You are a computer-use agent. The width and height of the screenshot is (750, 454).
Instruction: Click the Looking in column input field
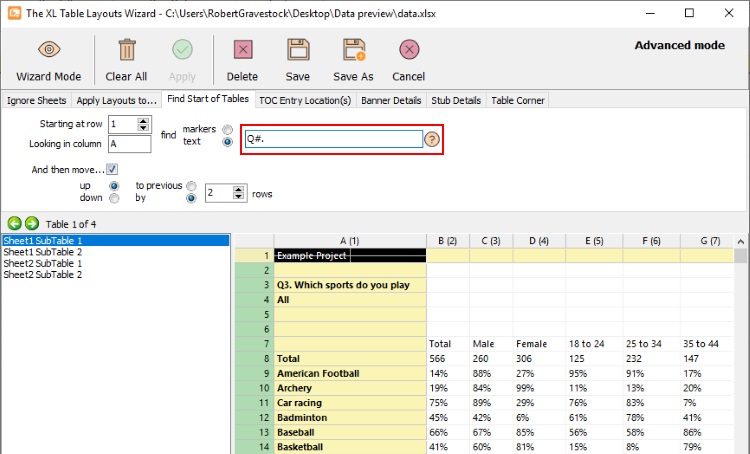[130, 144]
